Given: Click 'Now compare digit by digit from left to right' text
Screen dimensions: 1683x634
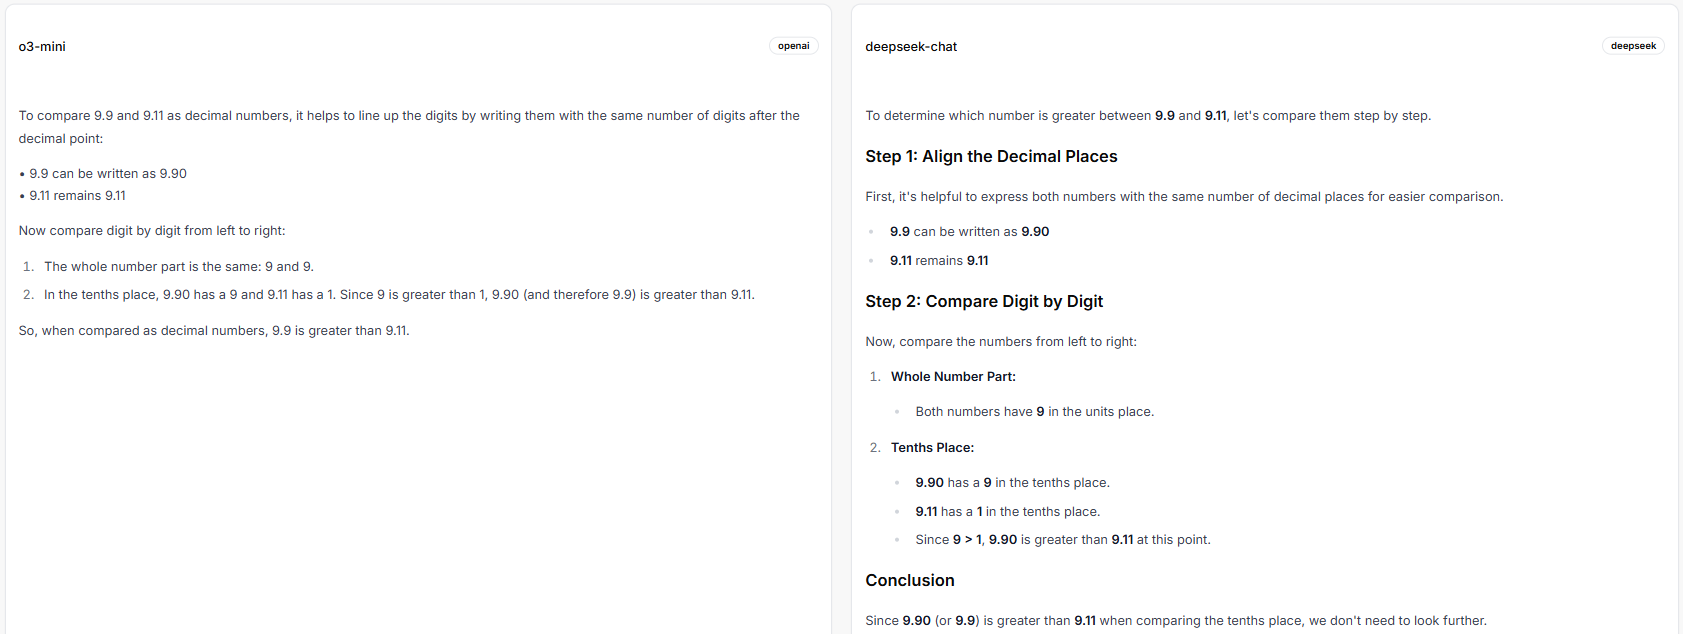Looking at the screenshot, I should tap(152, 231).
